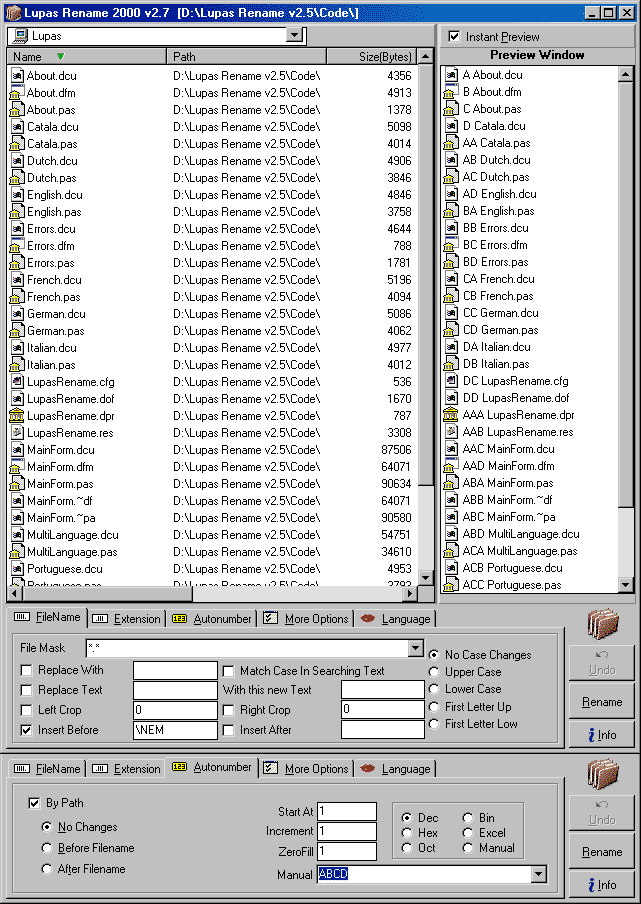This screenshot has width=641, height=904.
Task: Toggle the By Path checkbox
Action: point(35,803)
